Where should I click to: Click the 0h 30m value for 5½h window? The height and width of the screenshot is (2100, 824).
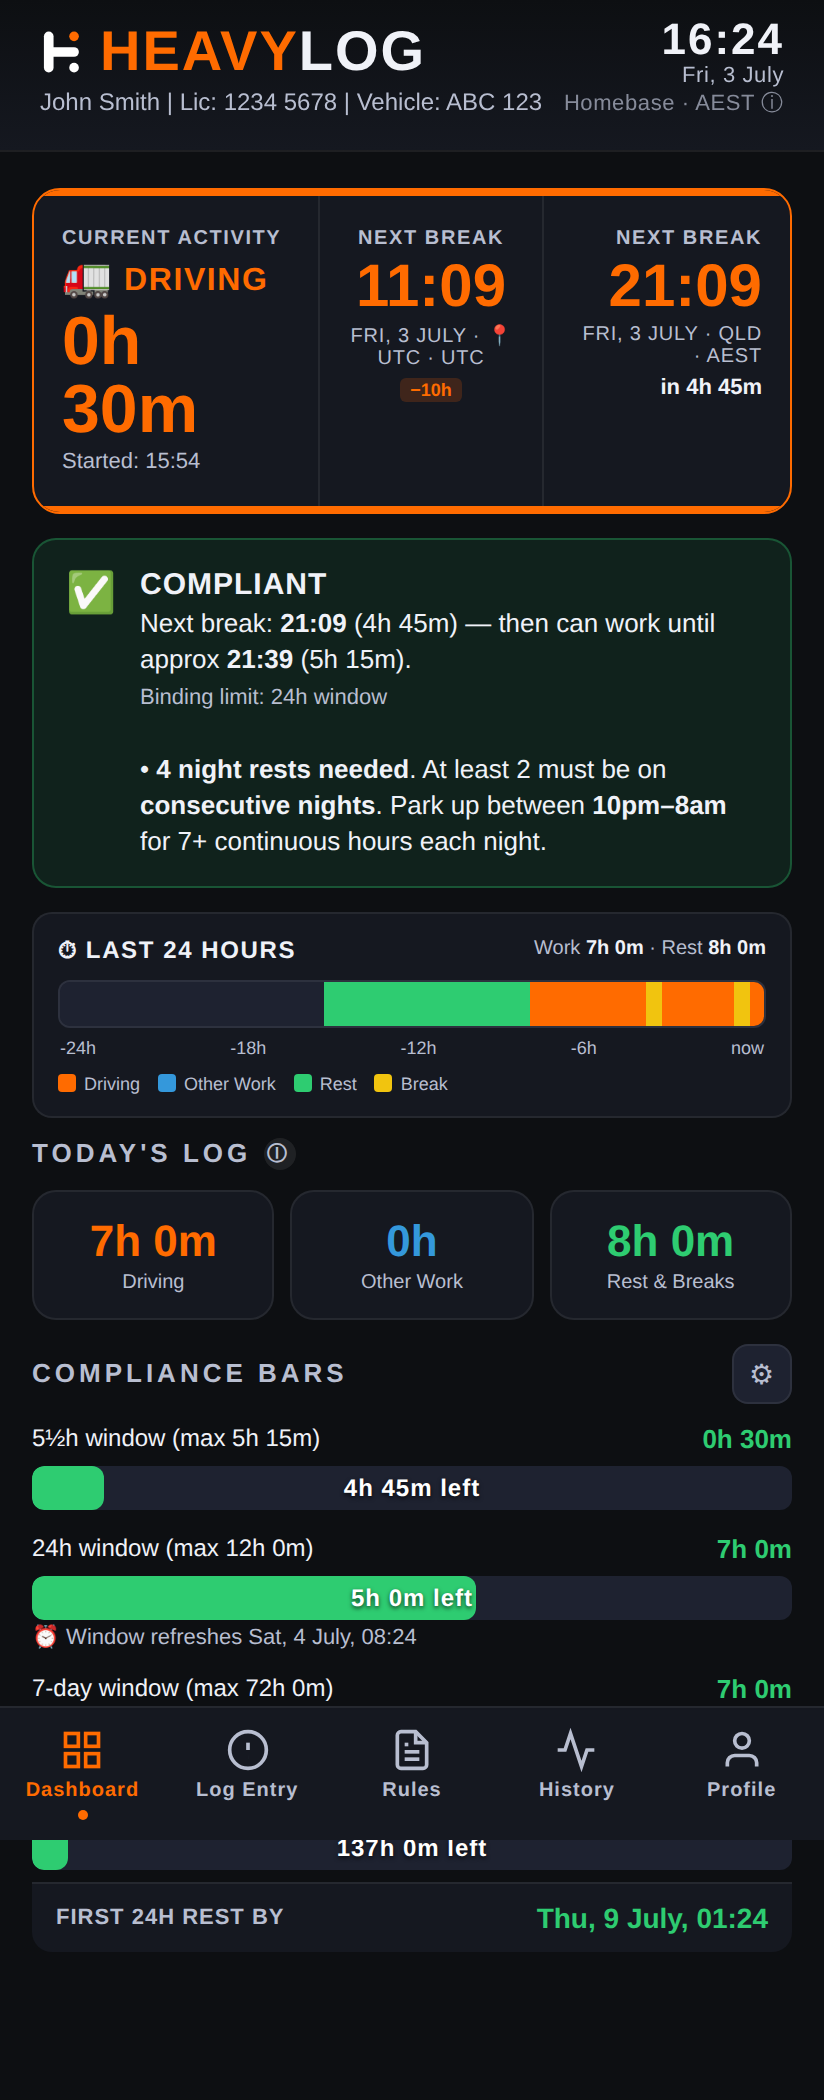[746, 1439]
